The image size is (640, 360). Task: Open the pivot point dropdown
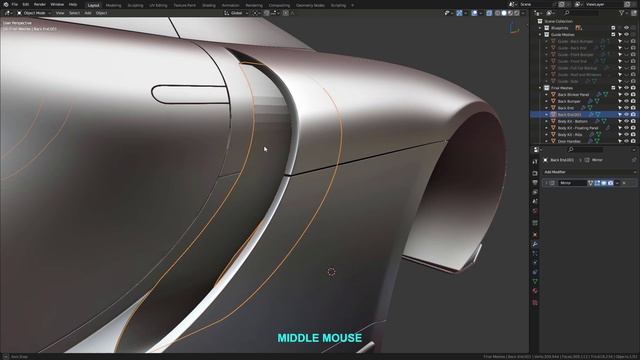click(x=257, y=13)
